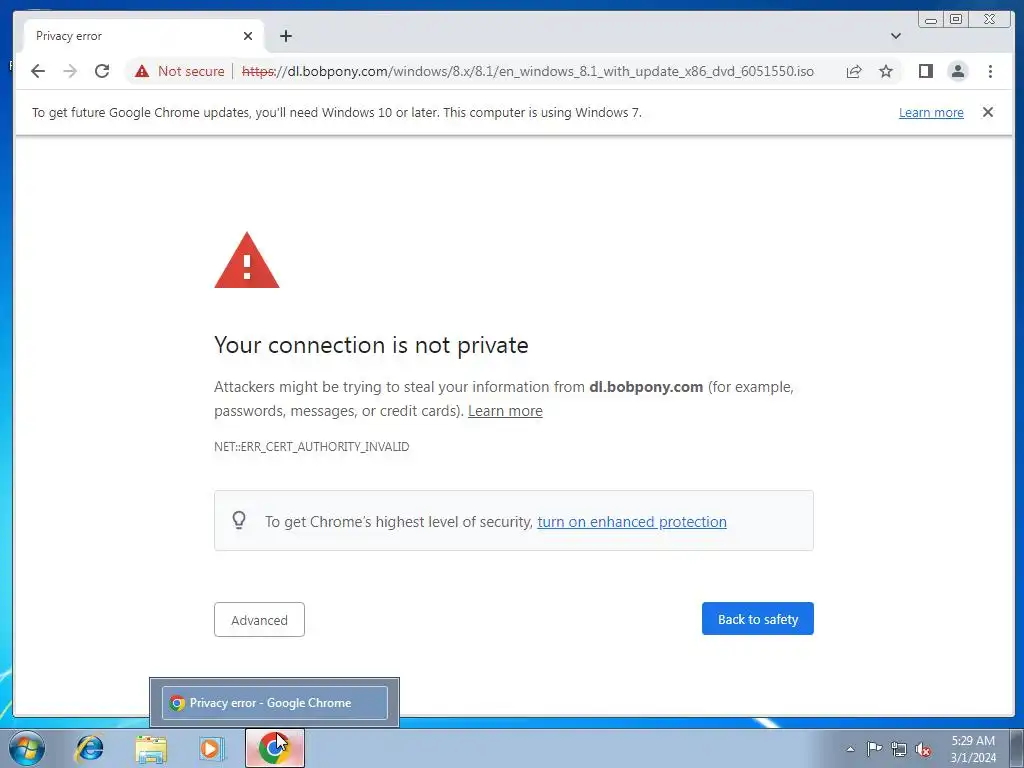Image resolution: width=1024 pixels, height=768 pixels.
Task: Click the Back to safety button
Action: pyautogui.click(x=758, y=618)
